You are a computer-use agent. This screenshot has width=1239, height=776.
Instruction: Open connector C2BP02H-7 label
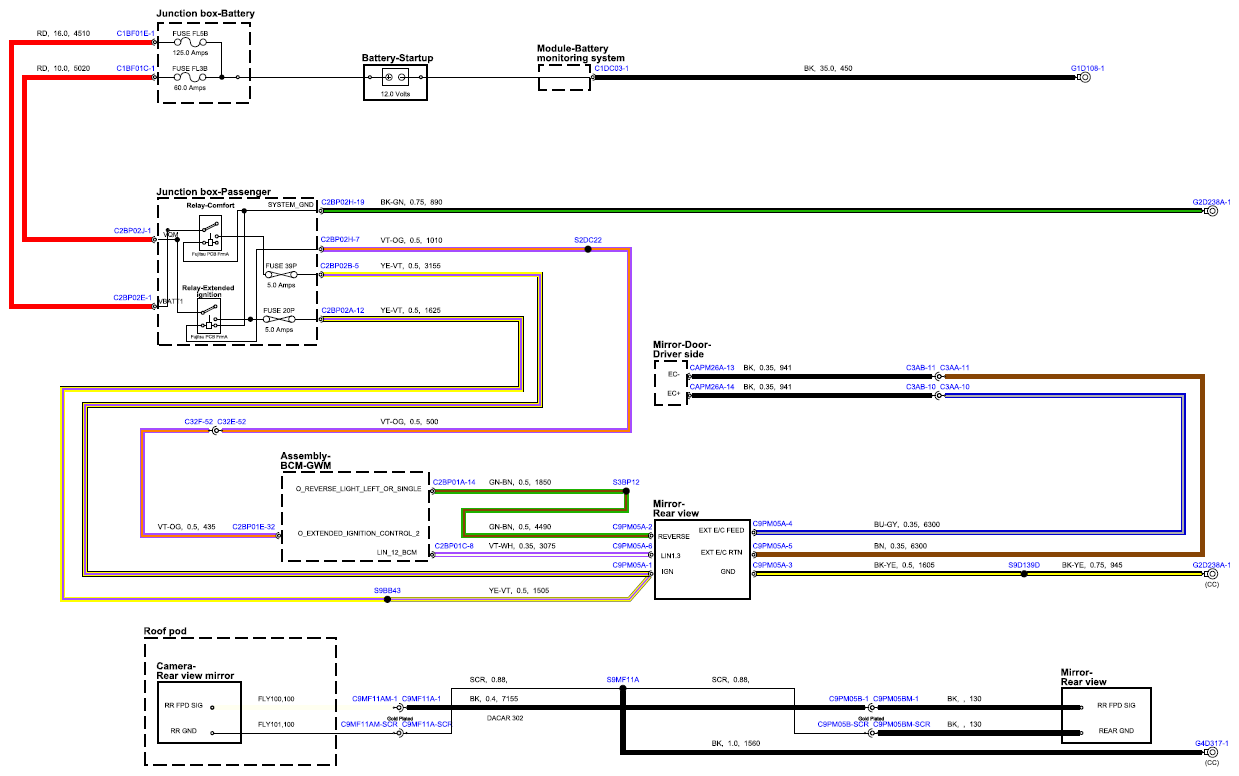(340, 240)
